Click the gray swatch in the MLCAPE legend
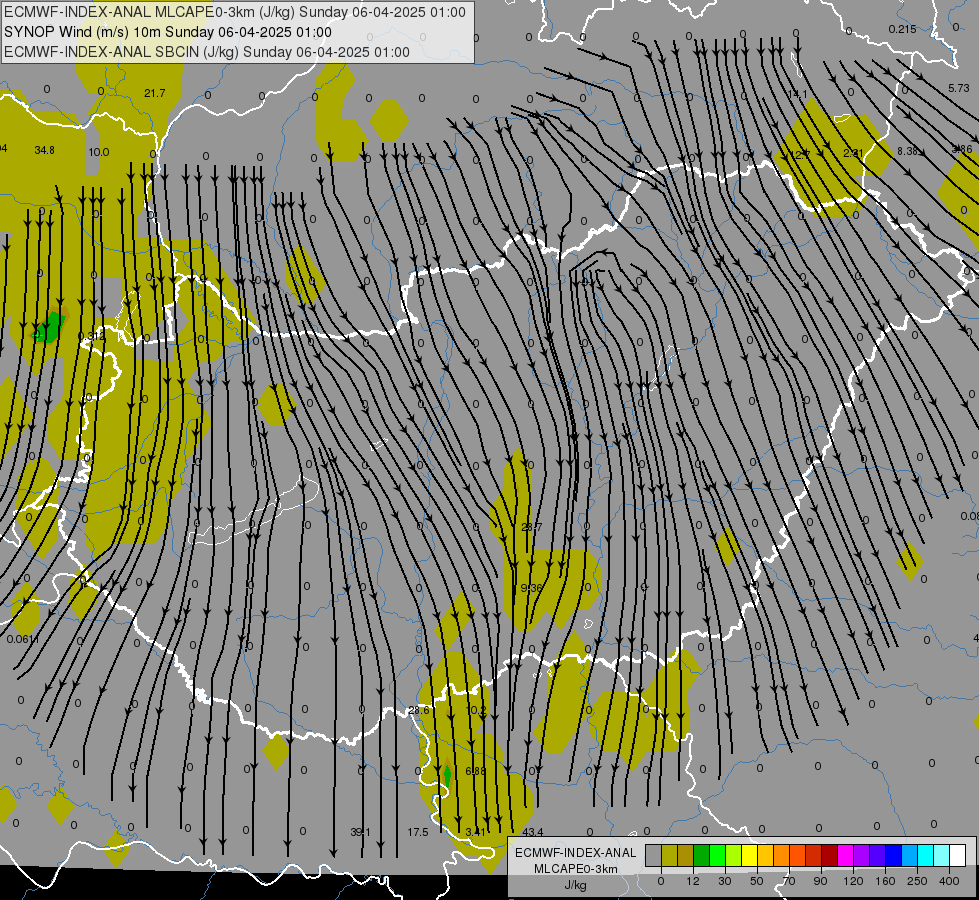 [654, 855]
